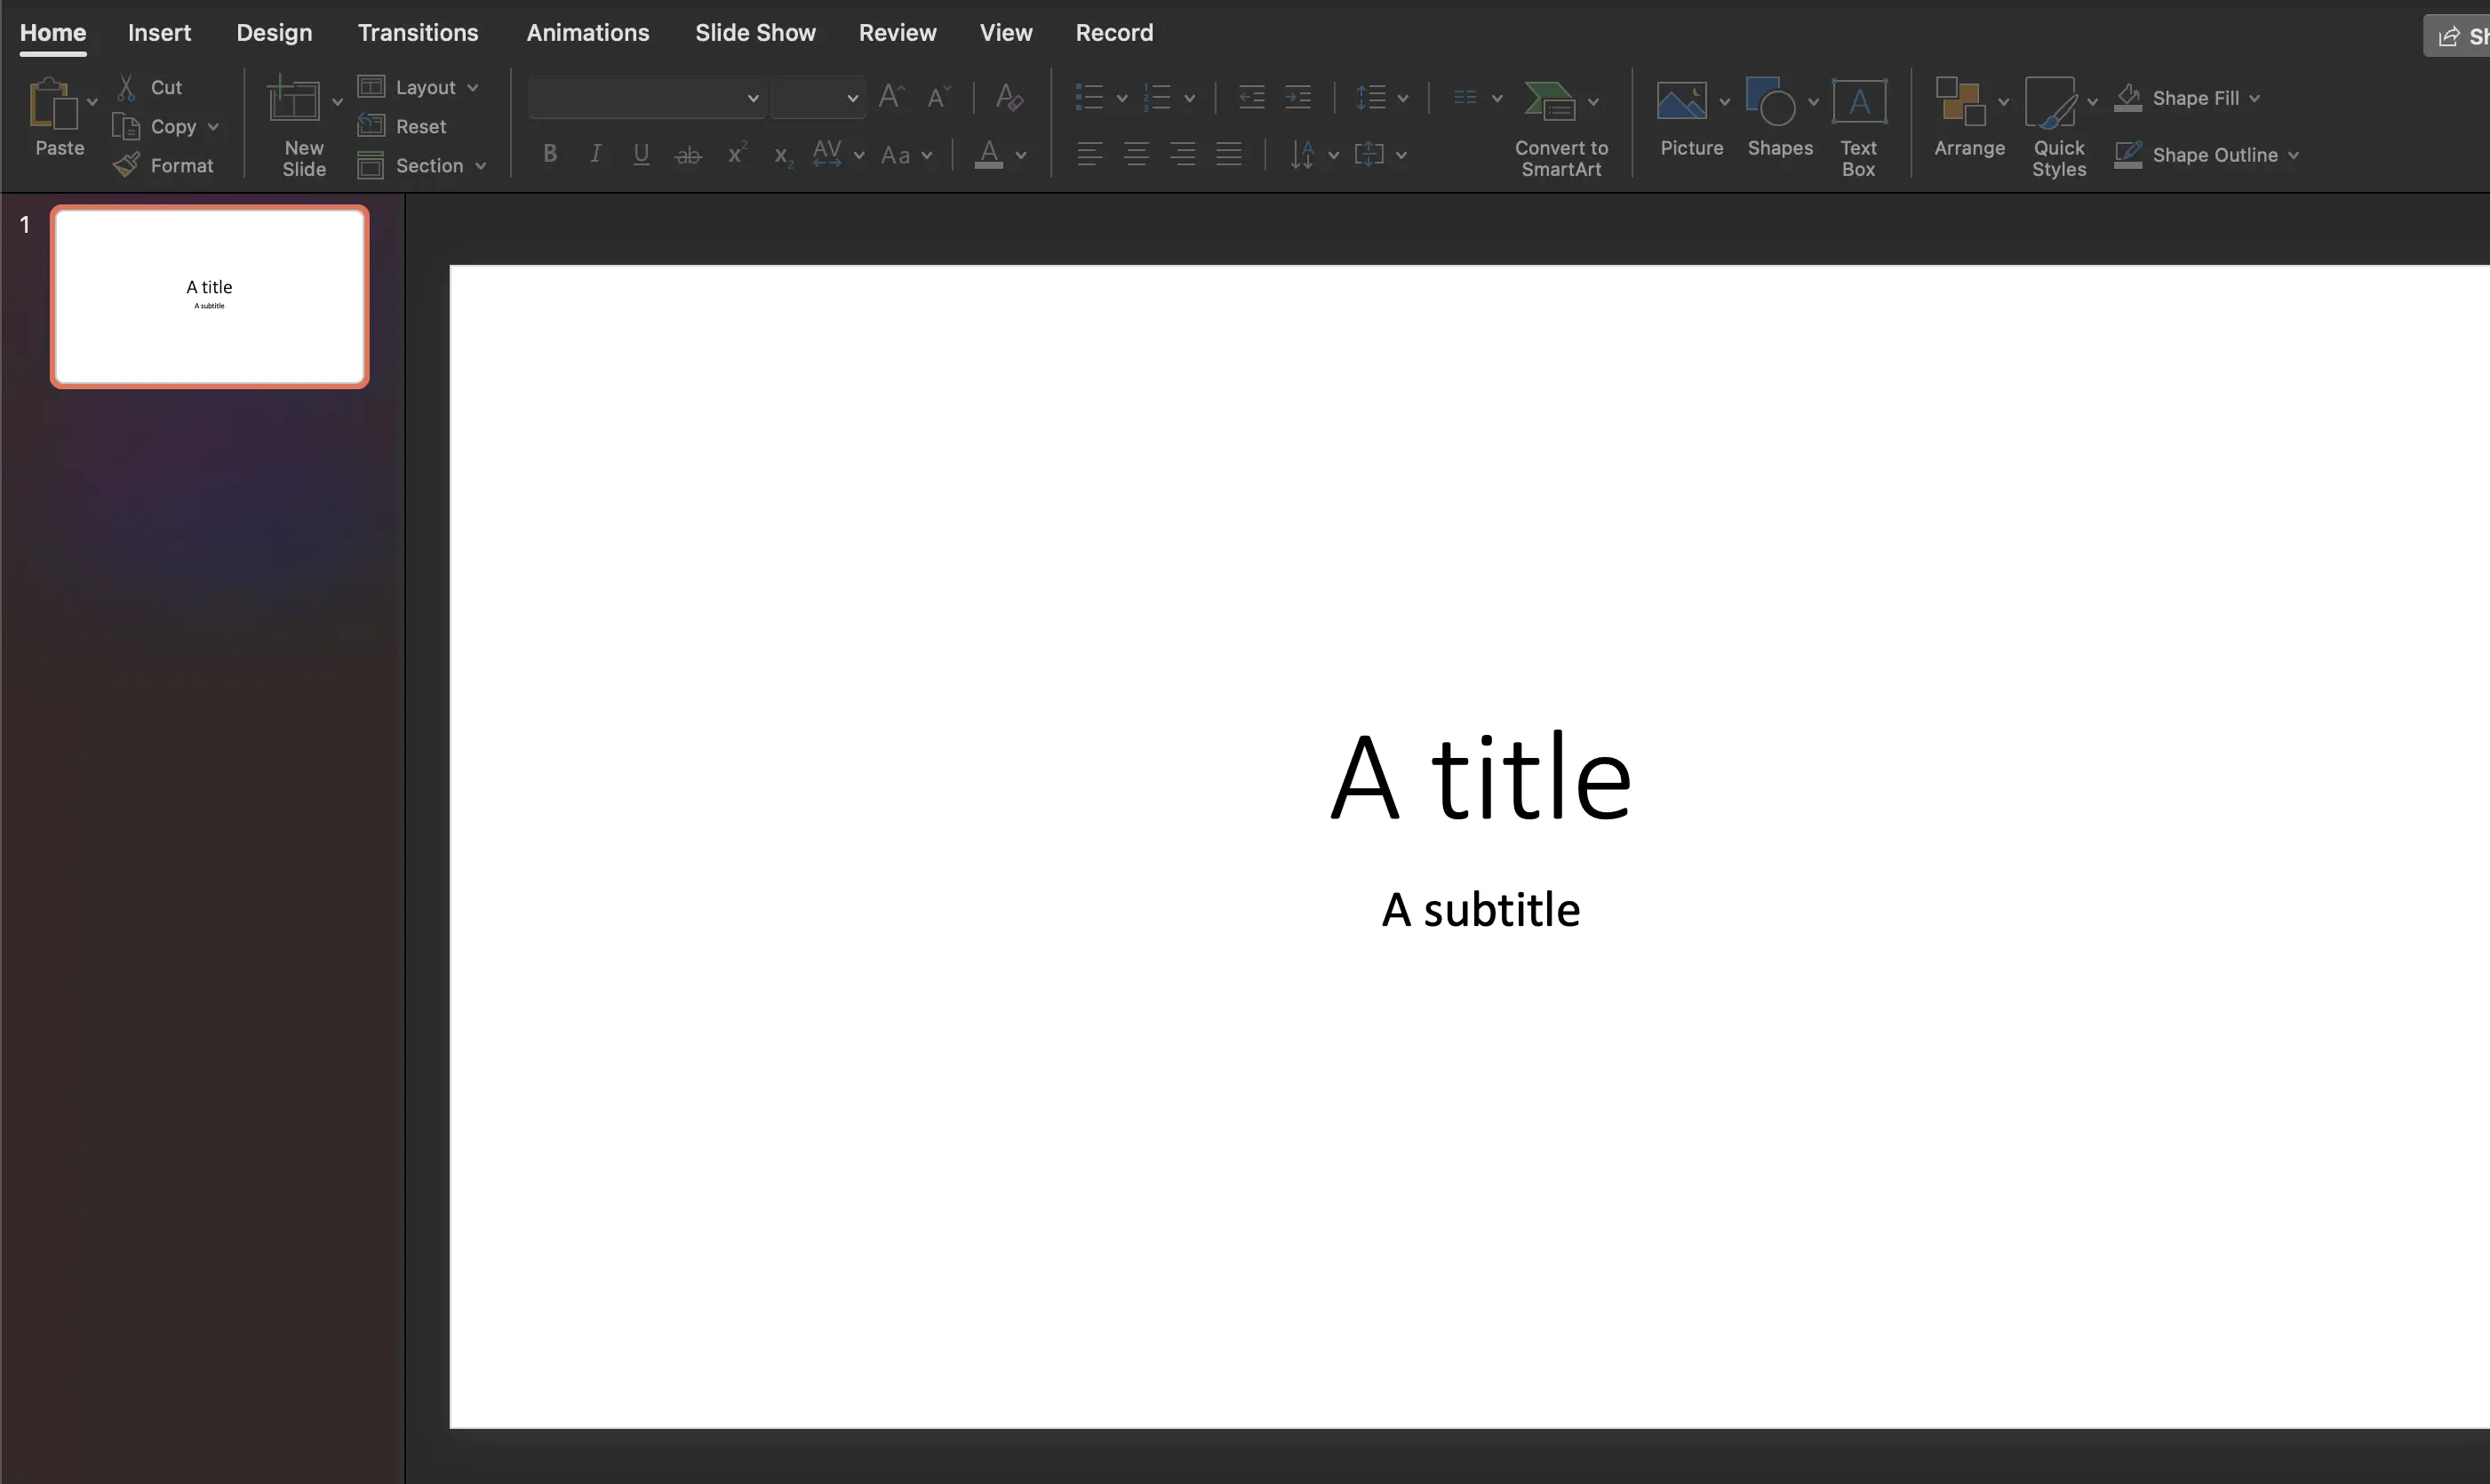Expand the line spacing options
This screenshot has width=2490, height=1484.
point(1403,97)
